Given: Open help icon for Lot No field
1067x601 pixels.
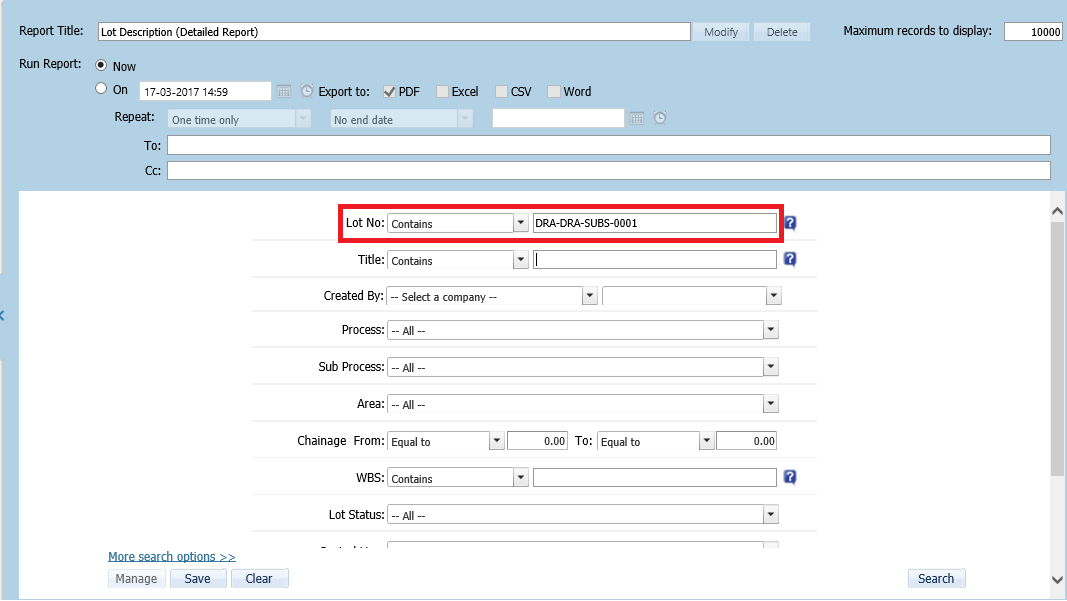Looking at the screenshot, I should [790, 223].
